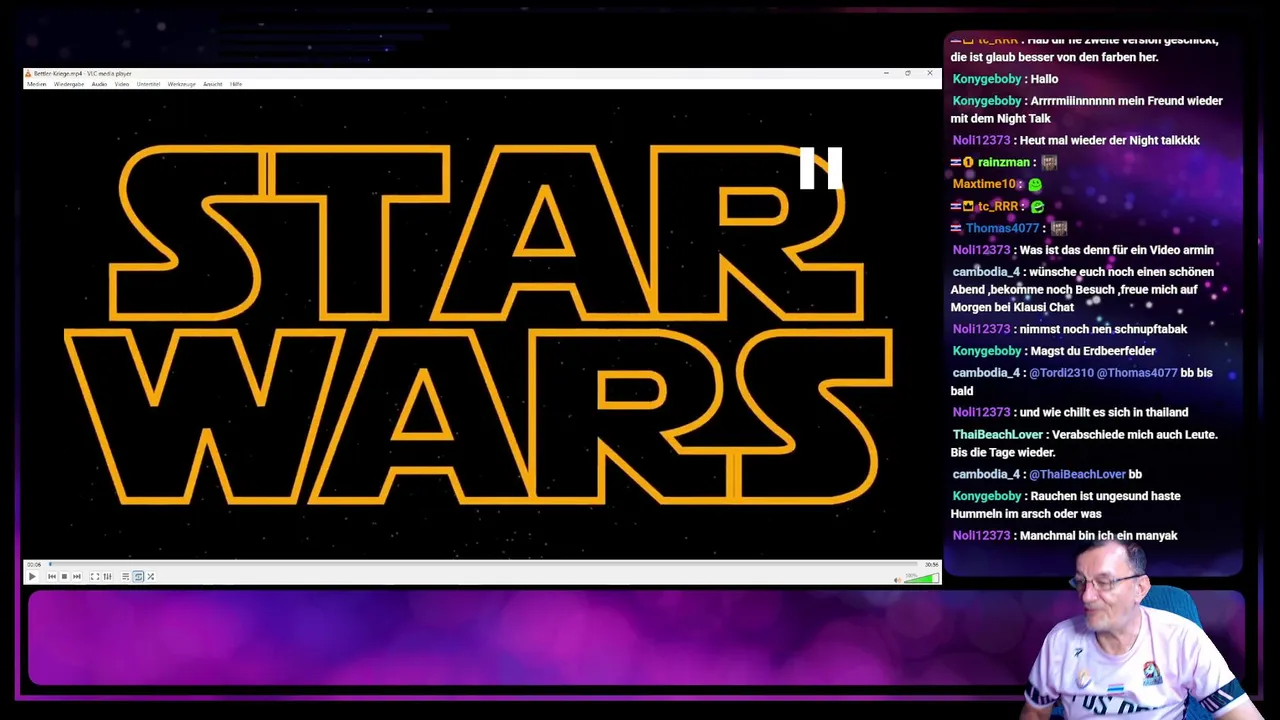The height and width of the screenshot is (720, 1280).
Task: Click the badge icon beside rainzman
Action: tap(968, 162)
